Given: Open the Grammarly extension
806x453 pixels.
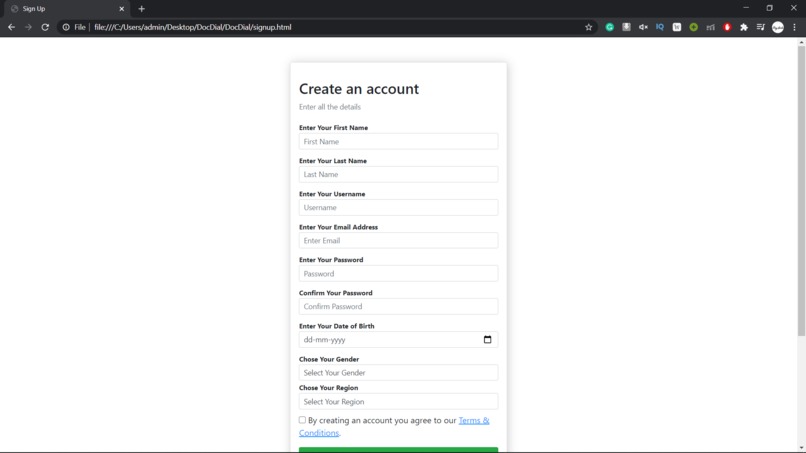Looking at the screenshot, I should (x=610, y=27).
